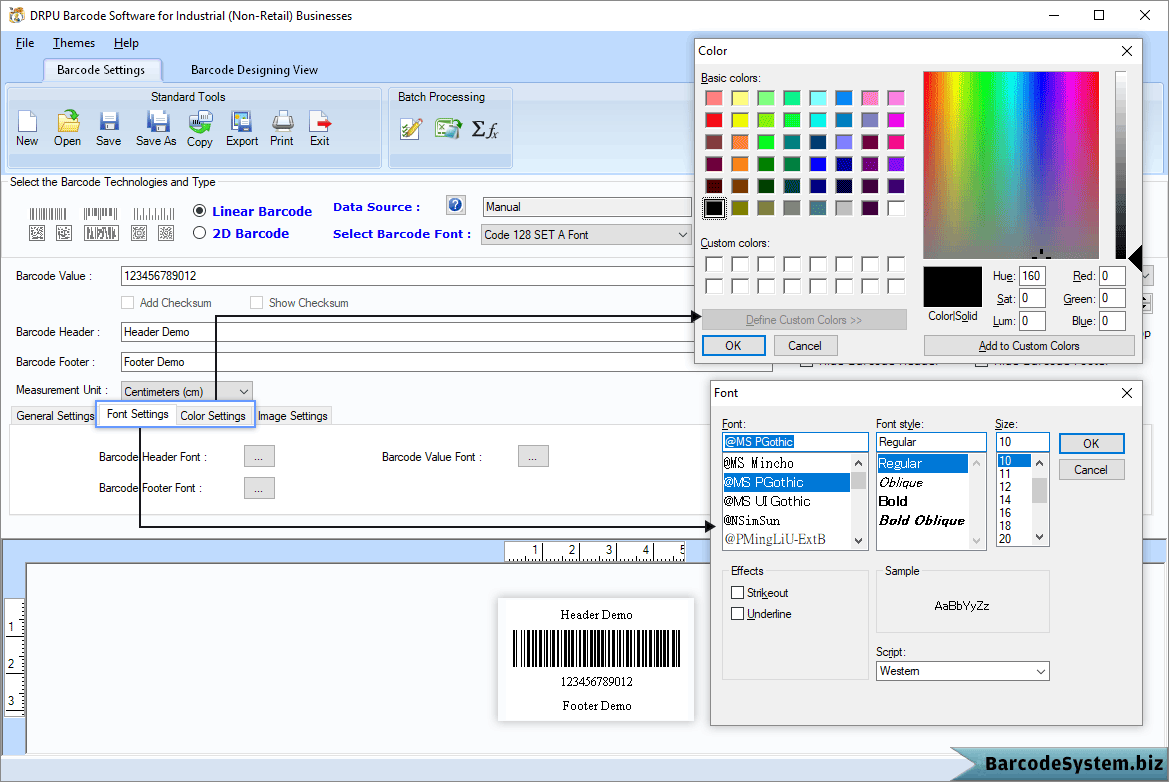Open the Help menu
This screenshot has width=1169, height=782.
pyautogui.click(x=126, y=43)
